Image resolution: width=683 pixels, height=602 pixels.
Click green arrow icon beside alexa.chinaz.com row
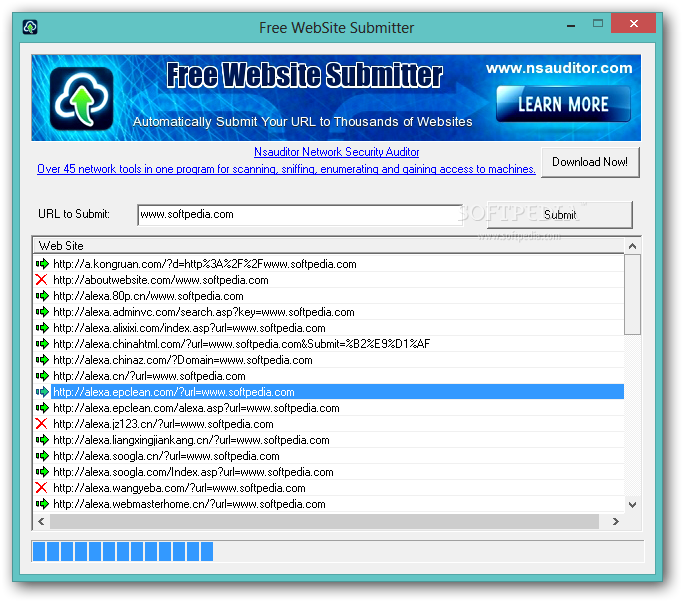[42, 360]
